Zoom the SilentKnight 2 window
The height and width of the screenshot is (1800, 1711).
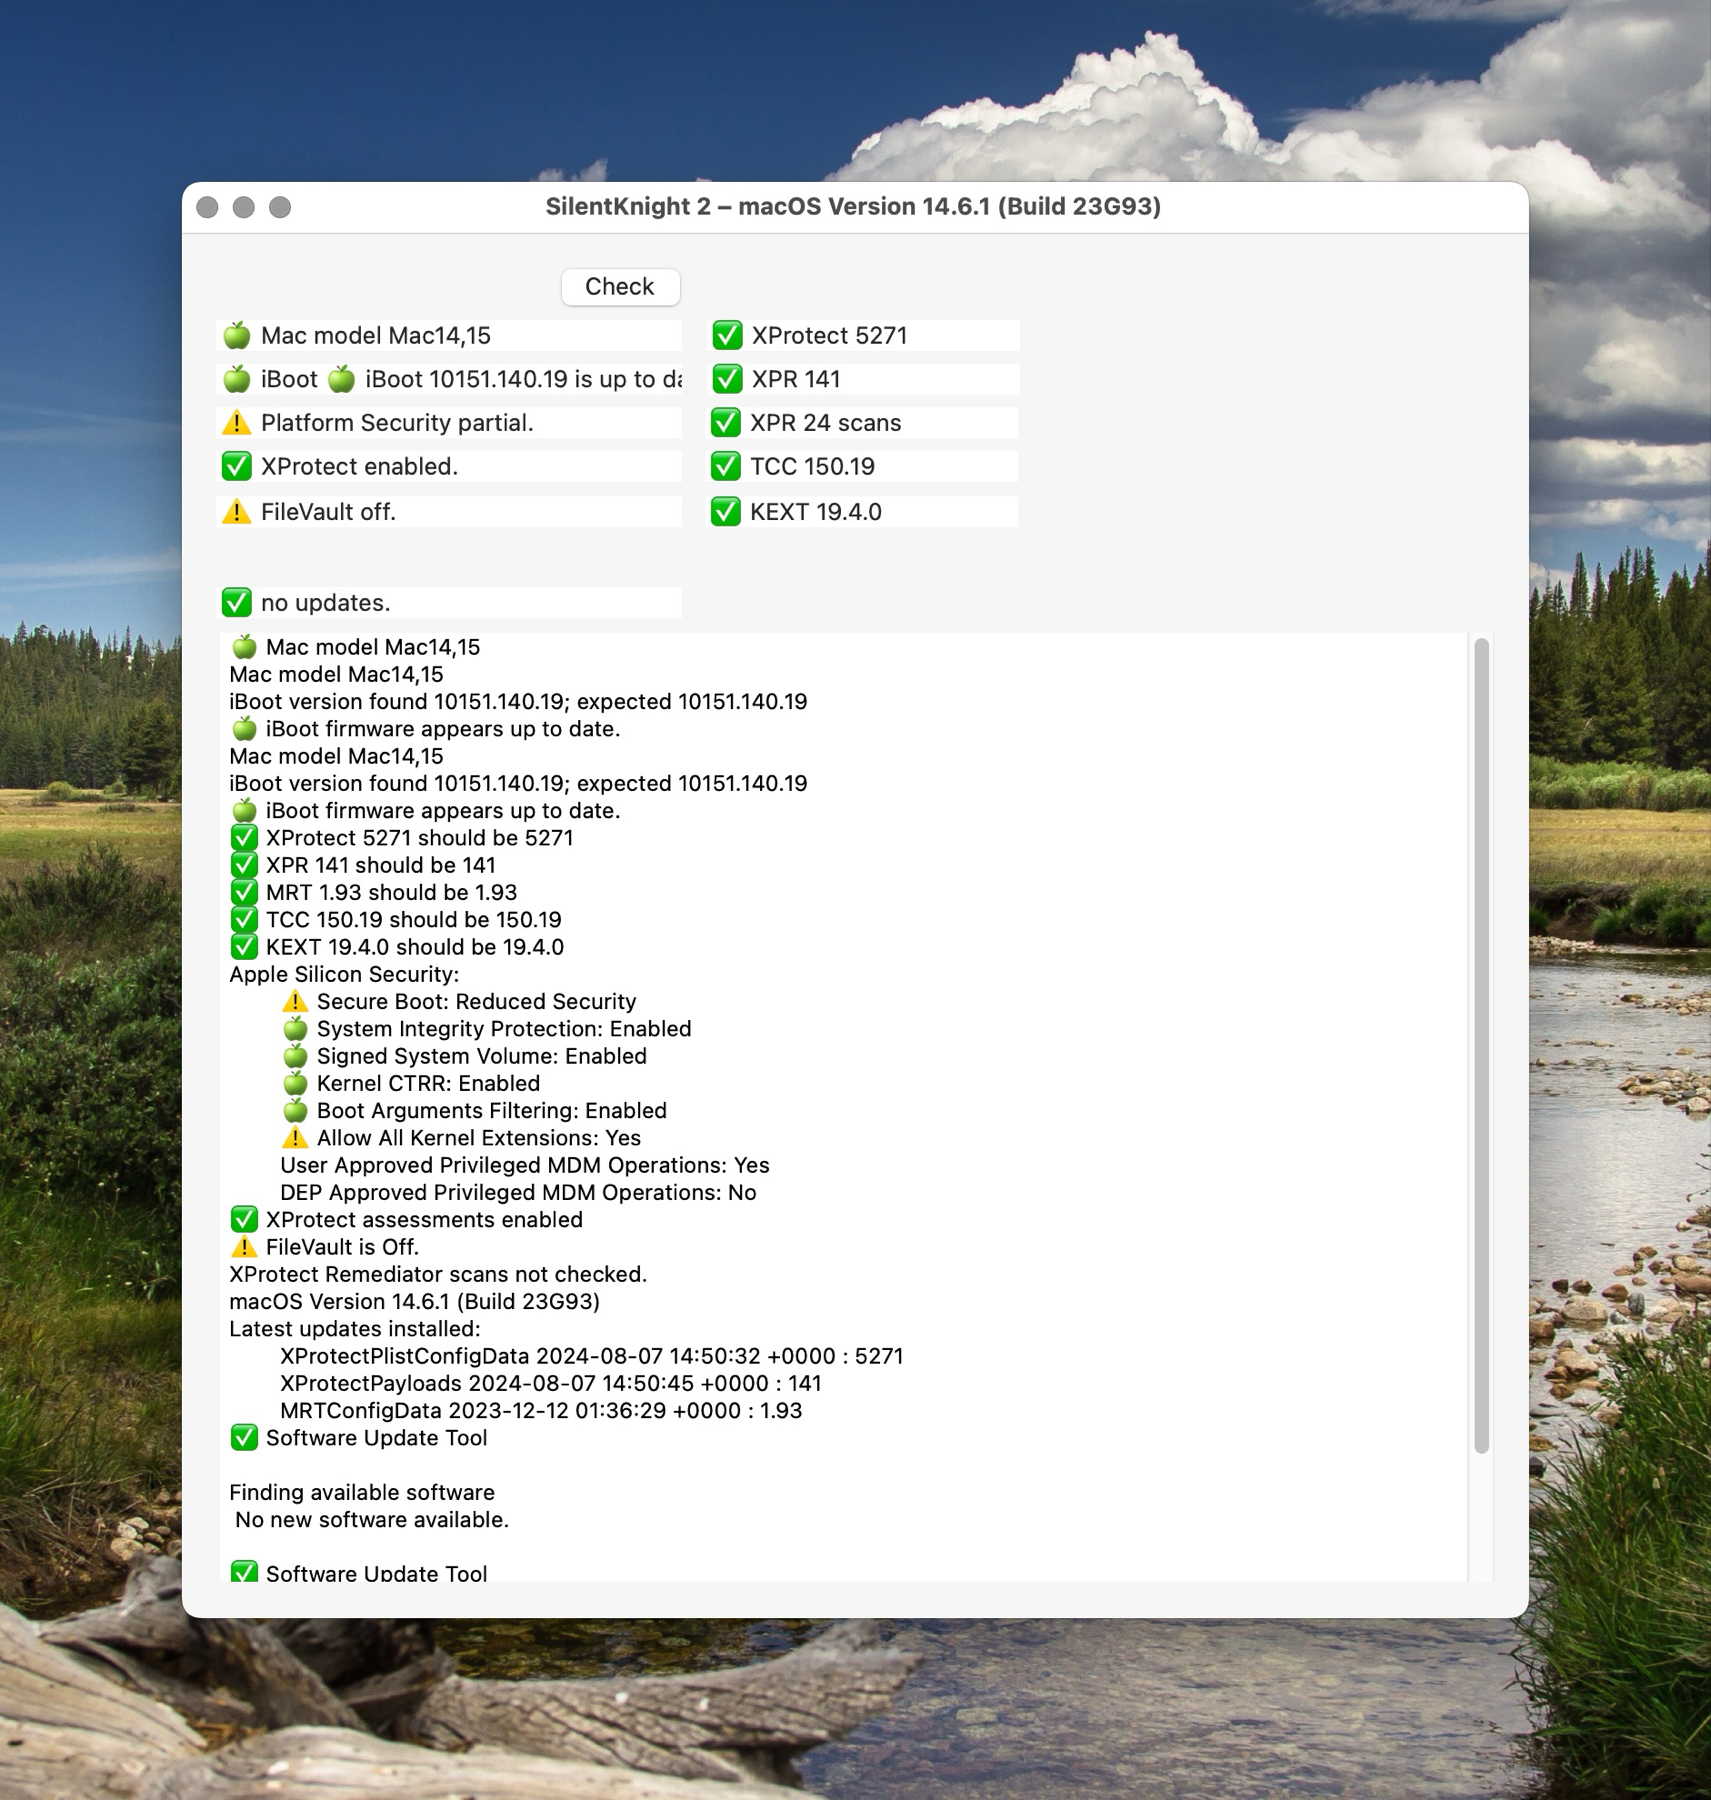pos(280,207)
